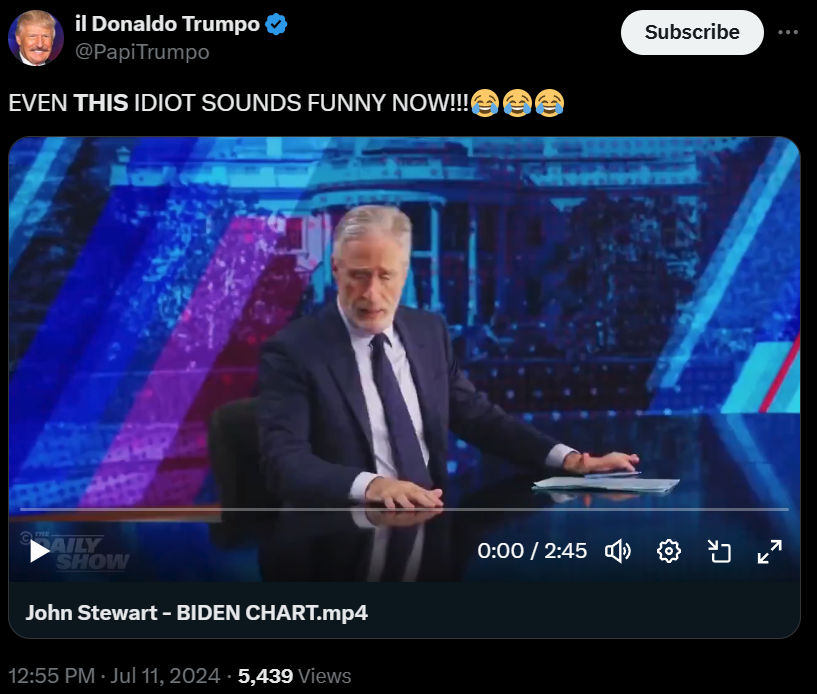The height and width of the screenshot is (694, 817).
Task: Play the video
Action: [40, 551]
